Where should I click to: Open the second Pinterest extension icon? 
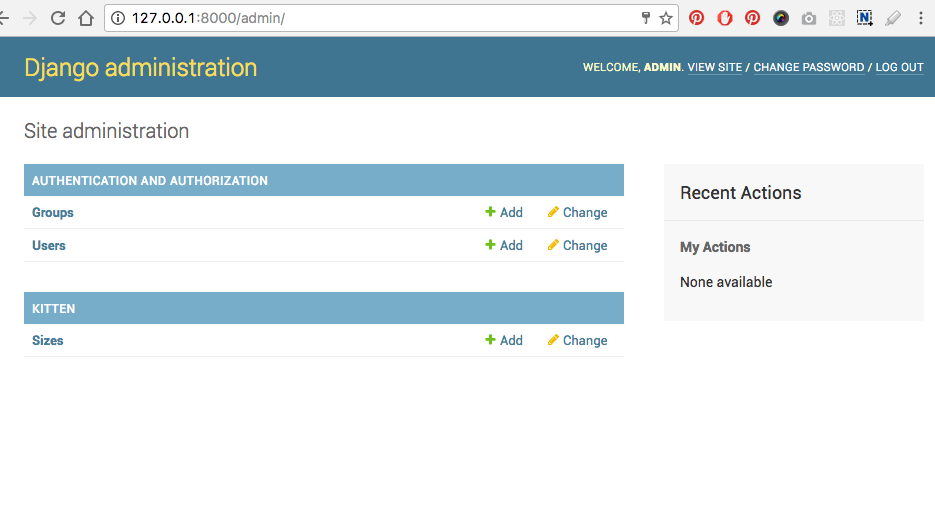click(x=752, y=18)
